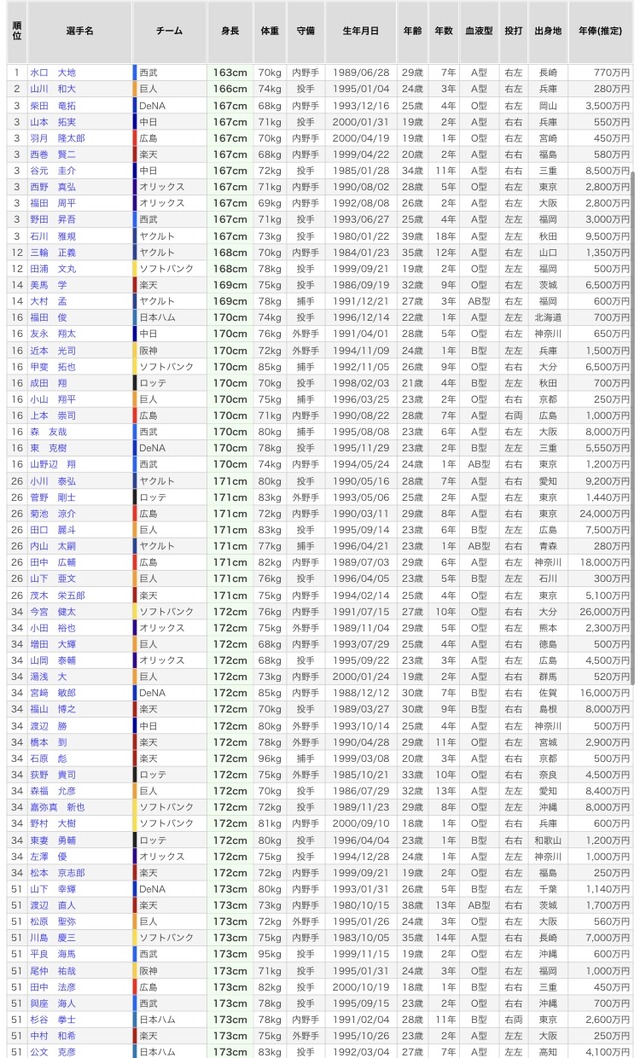Click the 選手名 column header
Viewport: 640px width, 1058px height.
pos(80,31)
